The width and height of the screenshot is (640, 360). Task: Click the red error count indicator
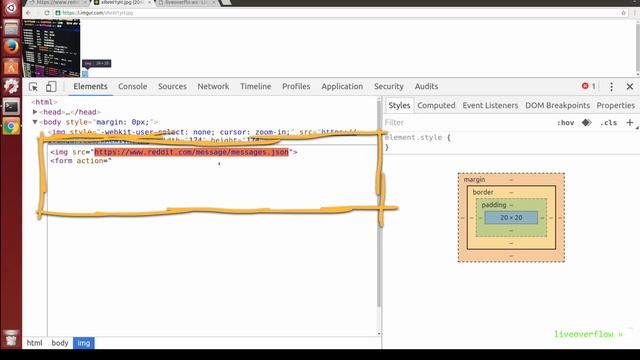[x=589, y=86]
